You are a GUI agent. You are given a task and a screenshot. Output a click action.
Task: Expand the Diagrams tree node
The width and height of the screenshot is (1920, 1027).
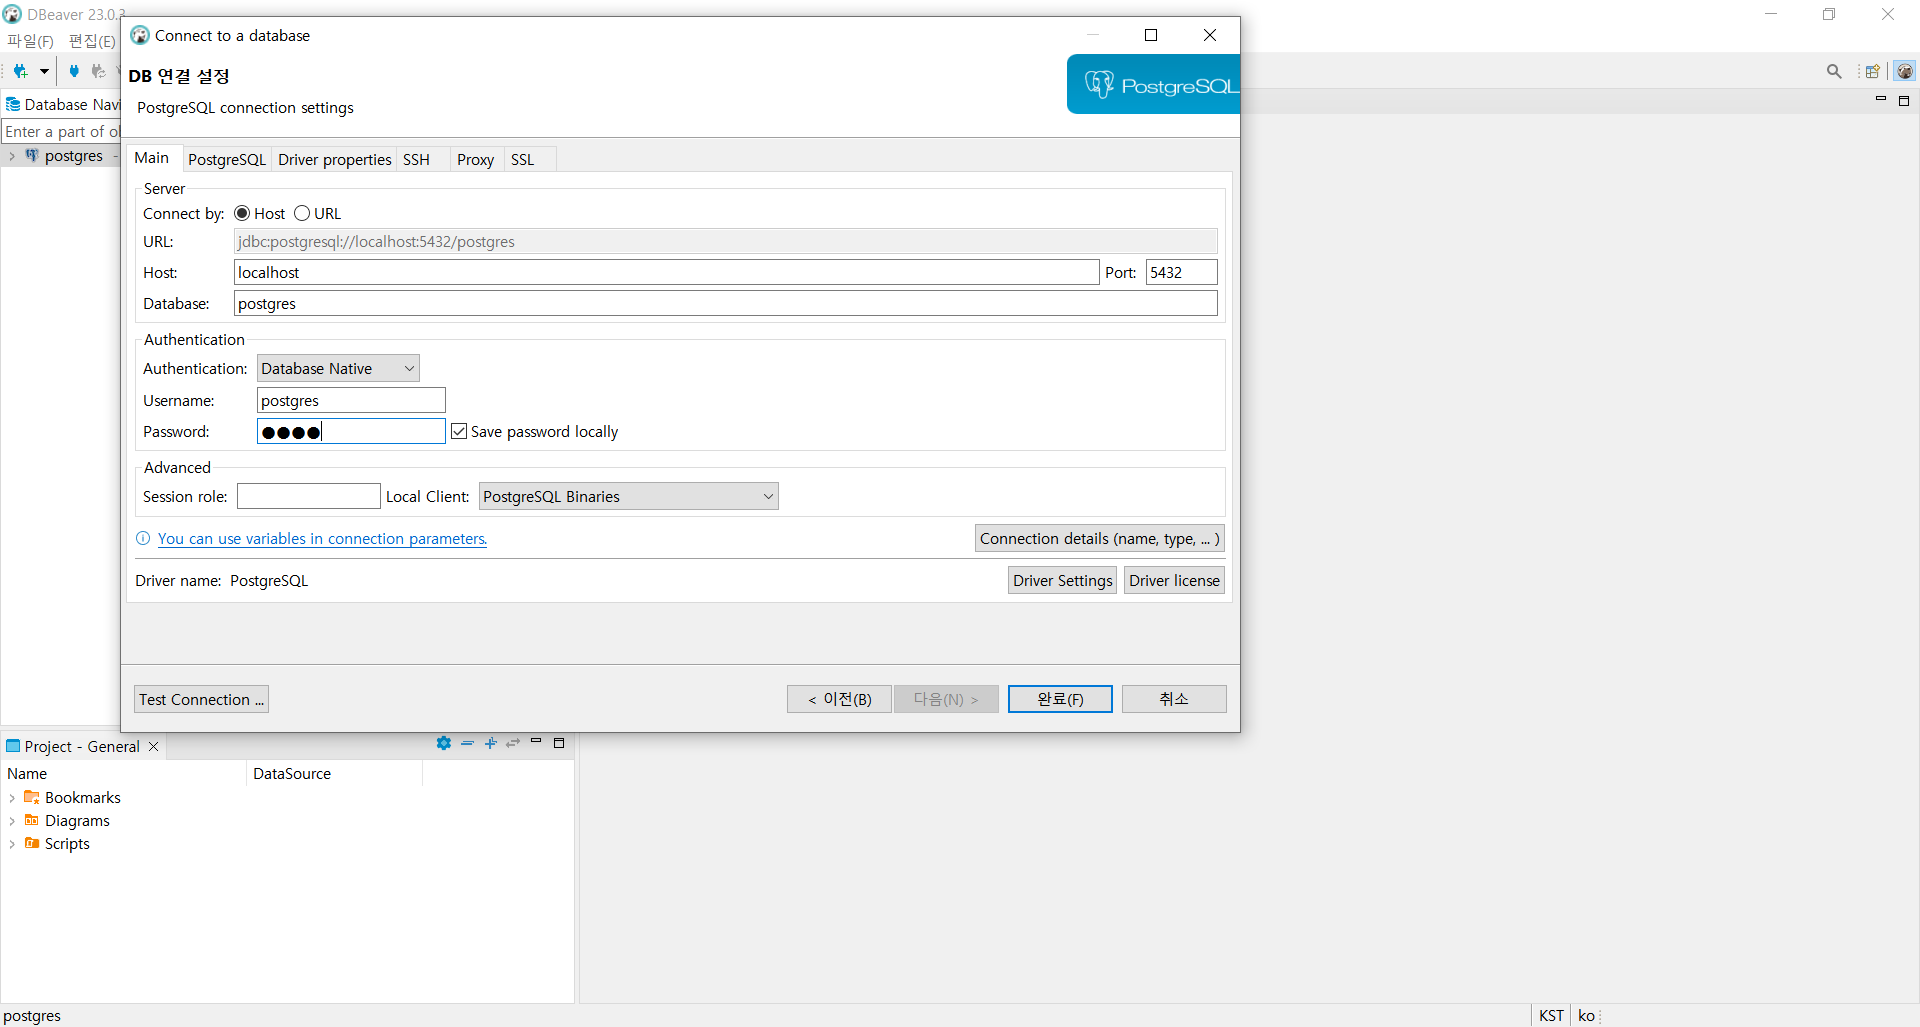pos(11,821)
